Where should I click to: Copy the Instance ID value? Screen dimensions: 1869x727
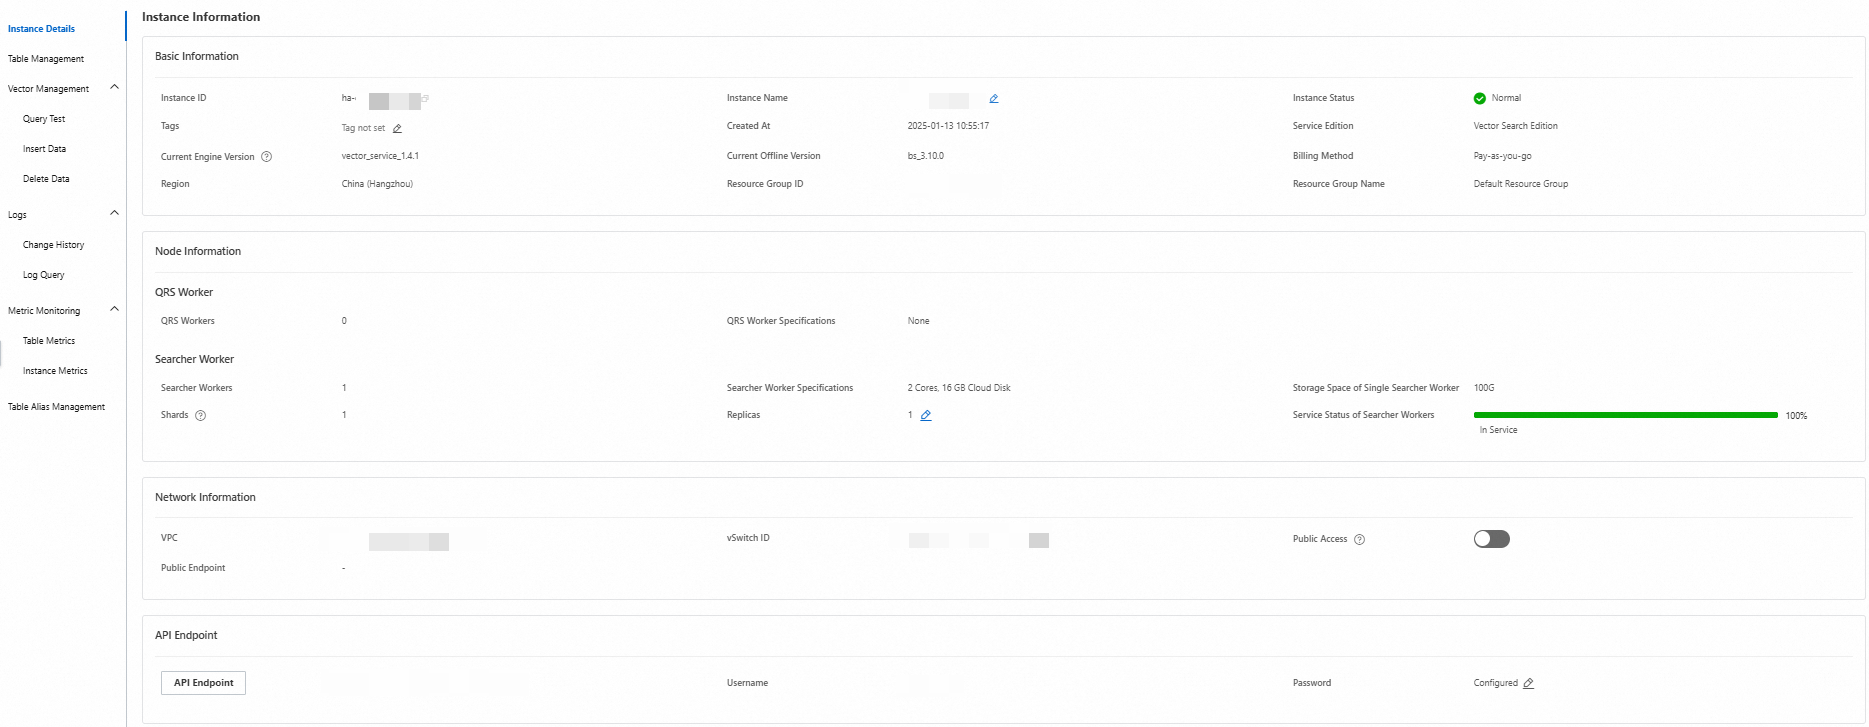(x=425, y=98)
